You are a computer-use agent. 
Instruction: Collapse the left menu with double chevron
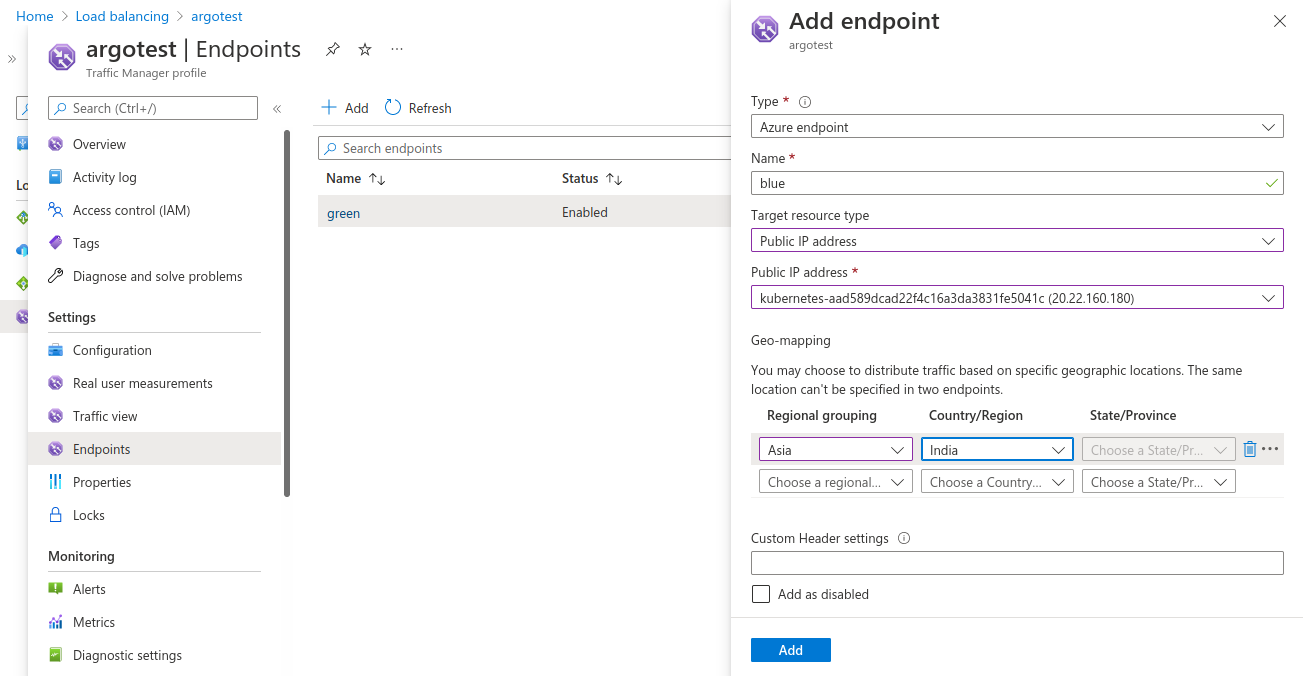tap(277, 108)
